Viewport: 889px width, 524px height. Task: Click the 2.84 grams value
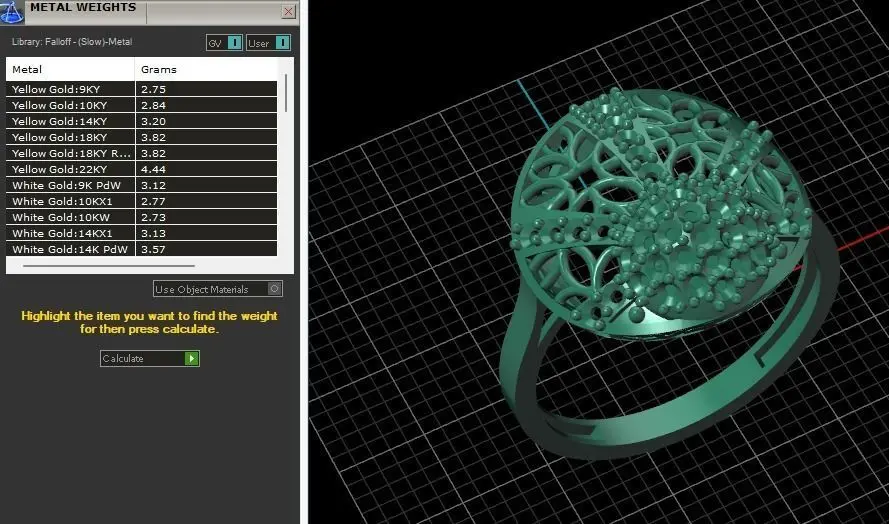(153, 105)
